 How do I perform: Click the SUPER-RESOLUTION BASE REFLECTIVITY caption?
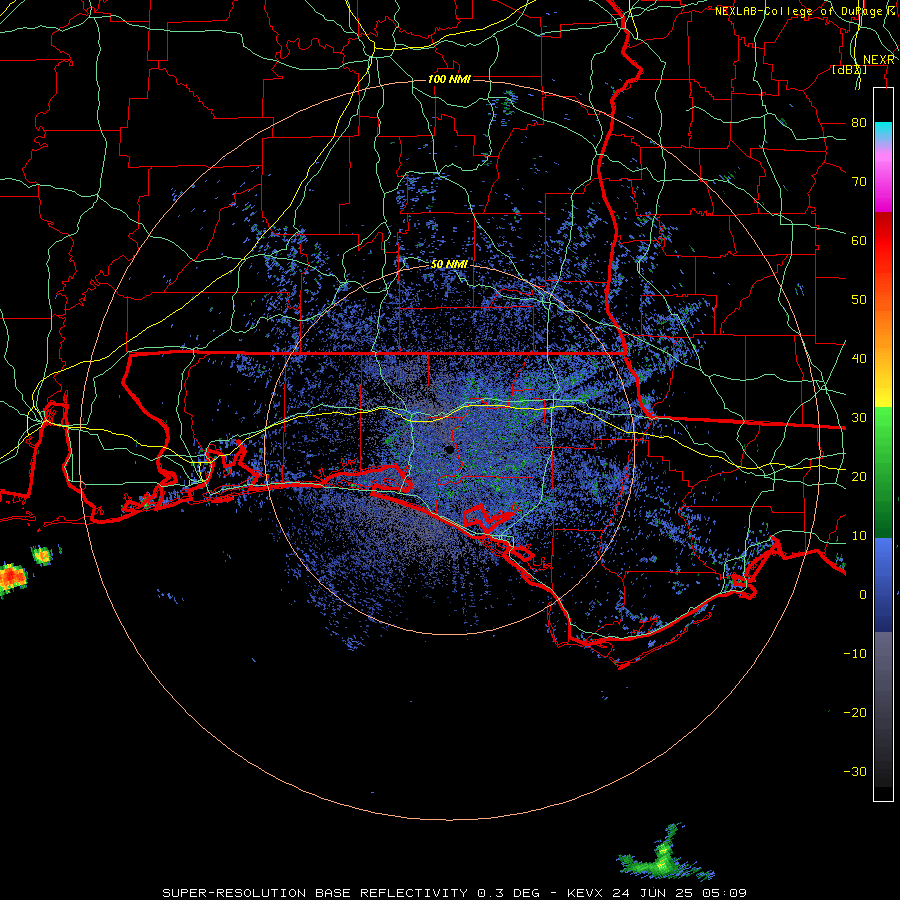tap(315, 893)
